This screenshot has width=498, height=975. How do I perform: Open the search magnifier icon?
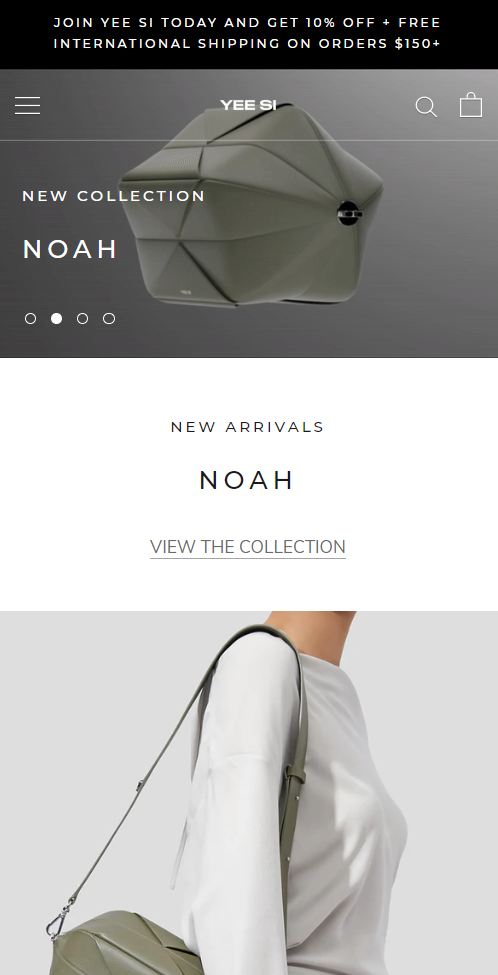[426, 106]
